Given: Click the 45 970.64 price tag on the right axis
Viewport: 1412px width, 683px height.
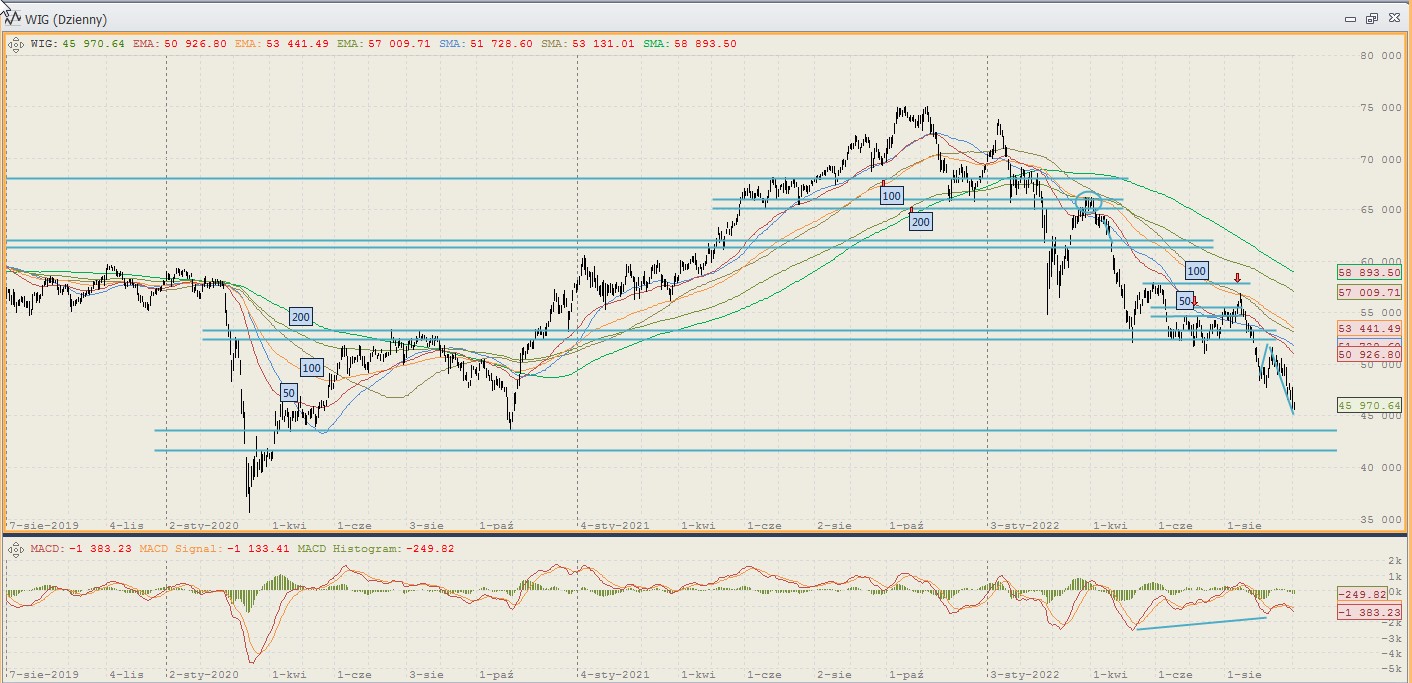Looking at the screenshot, I should coord(1369,405).
